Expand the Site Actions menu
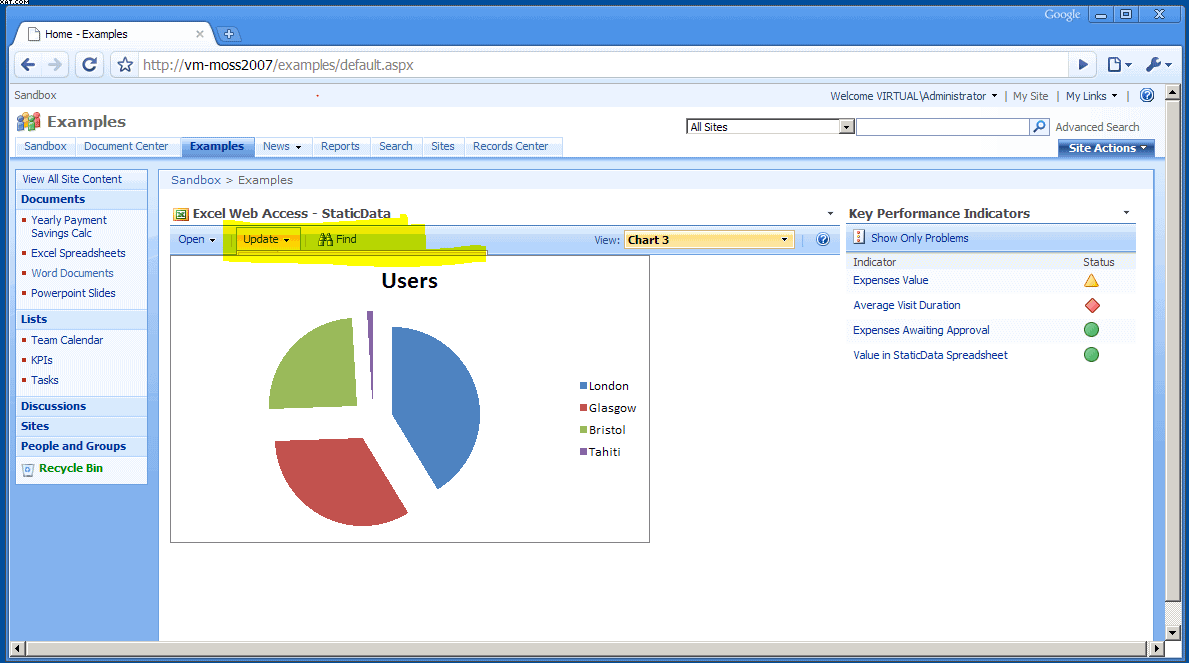The width and height of the screenshot is (1189, 663). [x=1106, y=148]
